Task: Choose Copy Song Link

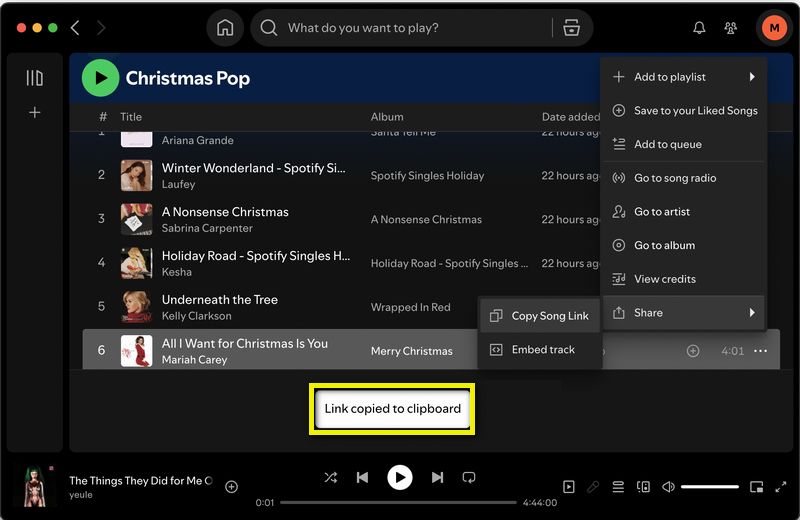Action: pyautogui.click(x=540, y=316)
